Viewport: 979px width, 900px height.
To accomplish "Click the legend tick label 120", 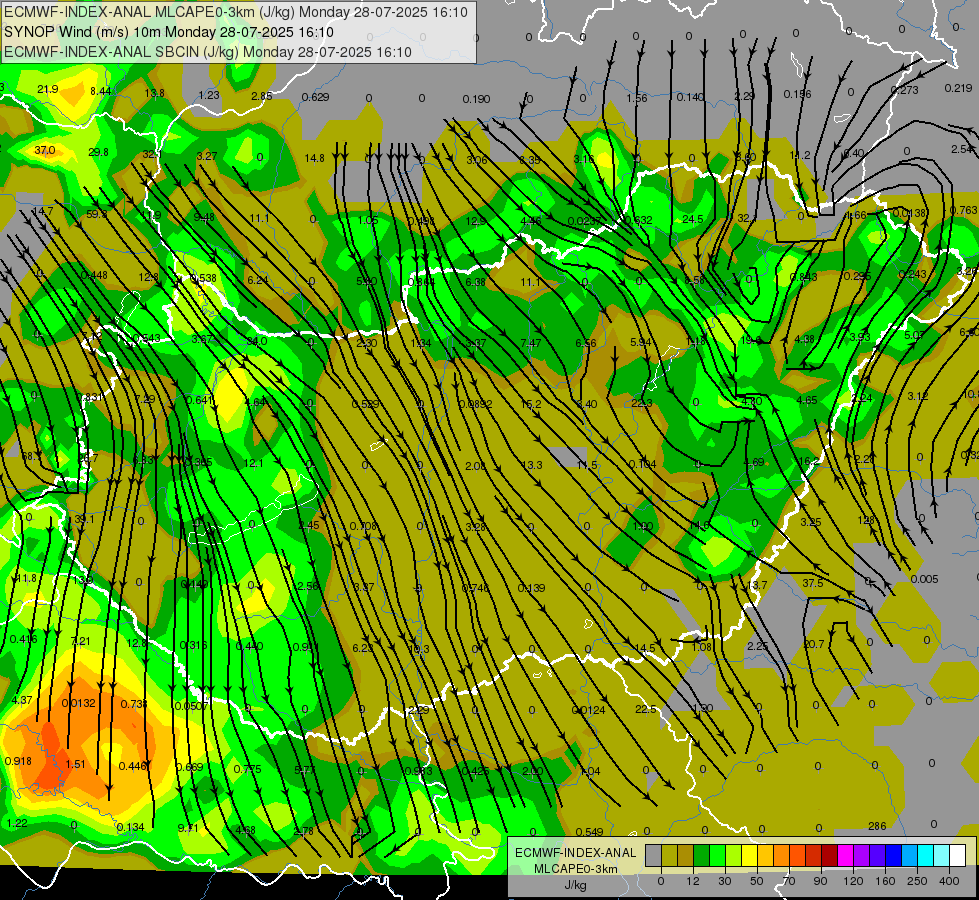I will click(x=853, y=881).
